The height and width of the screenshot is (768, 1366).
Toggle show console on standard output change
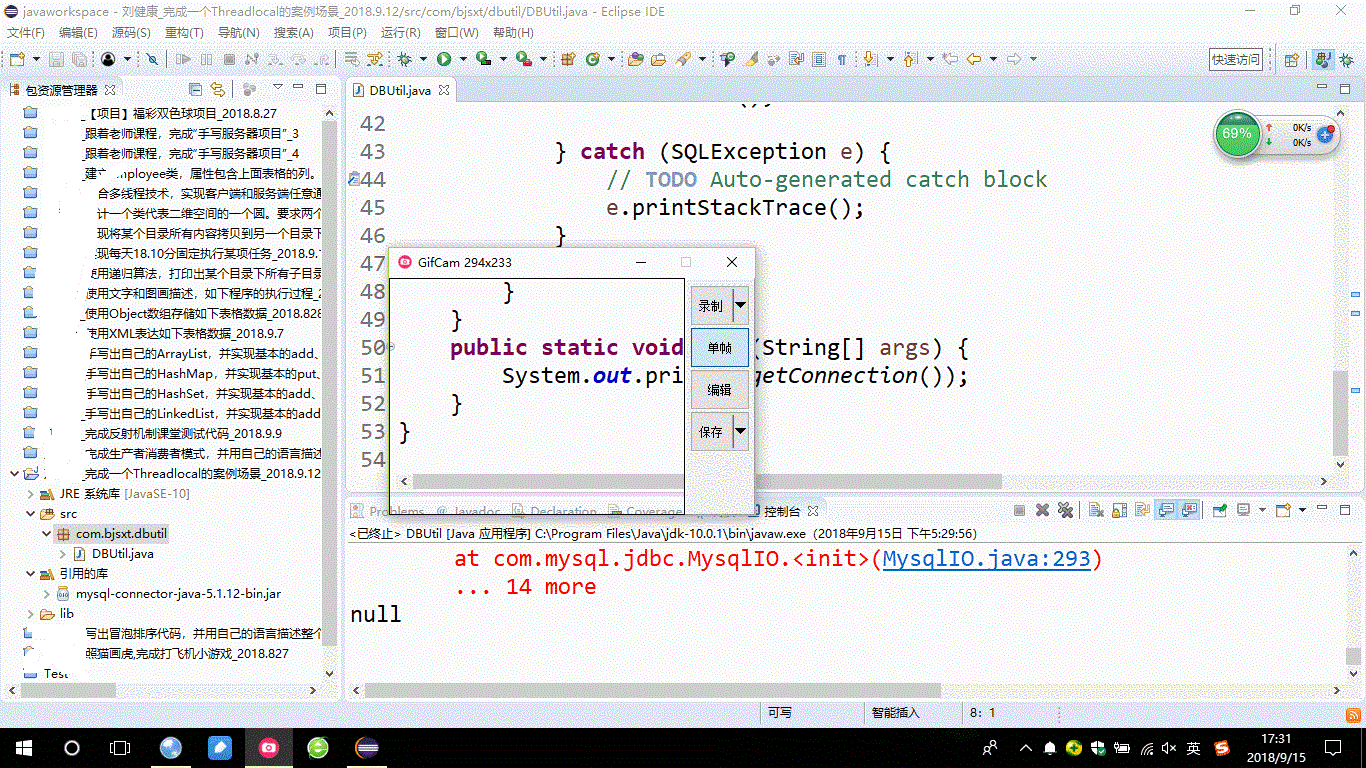(x=1166, y=510)
